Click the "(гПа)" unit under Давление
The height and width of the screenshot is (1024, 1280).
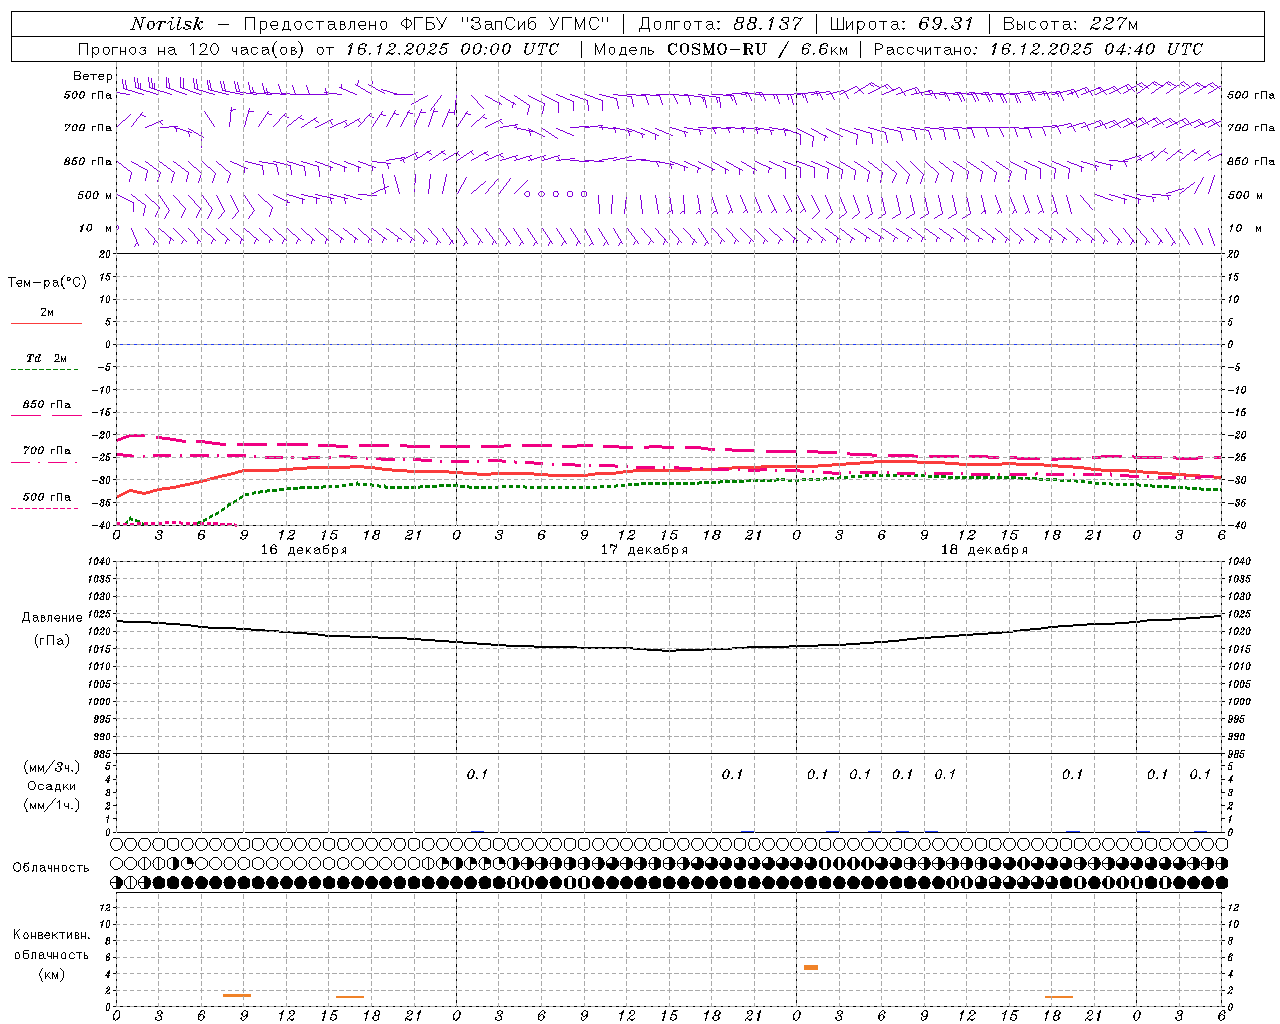[52, 640]
